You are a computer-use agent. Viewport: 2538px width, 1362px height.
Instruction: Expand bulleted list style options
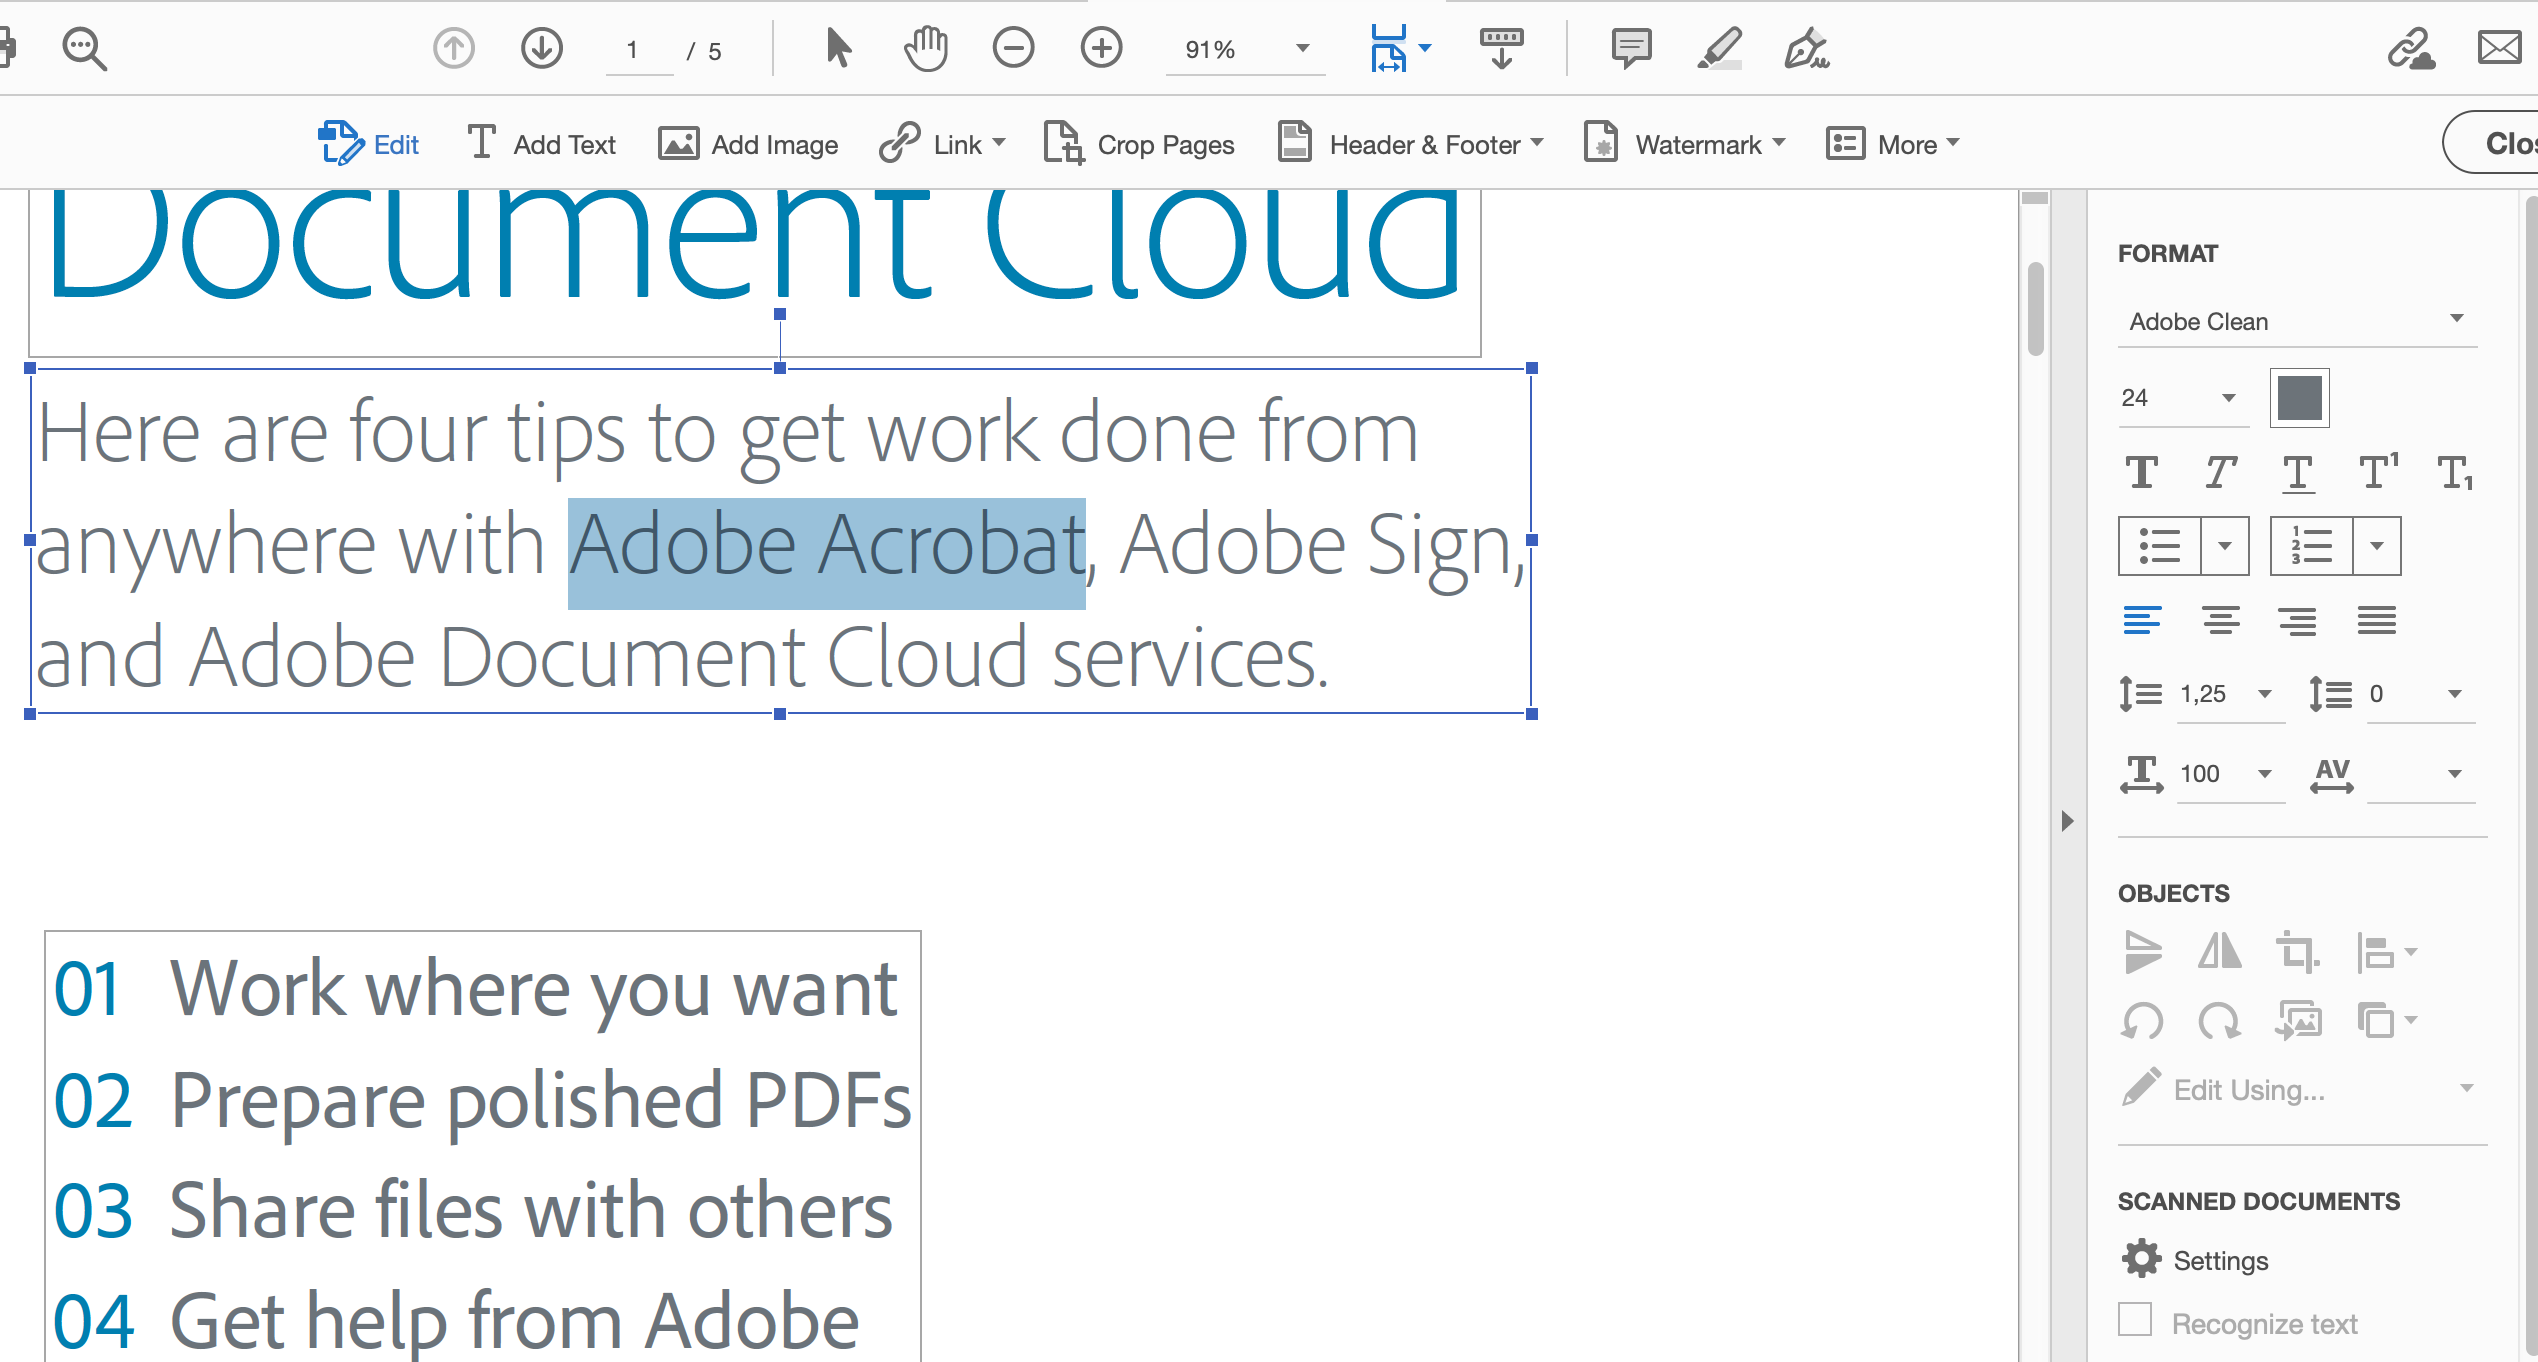coord(2225,546)
